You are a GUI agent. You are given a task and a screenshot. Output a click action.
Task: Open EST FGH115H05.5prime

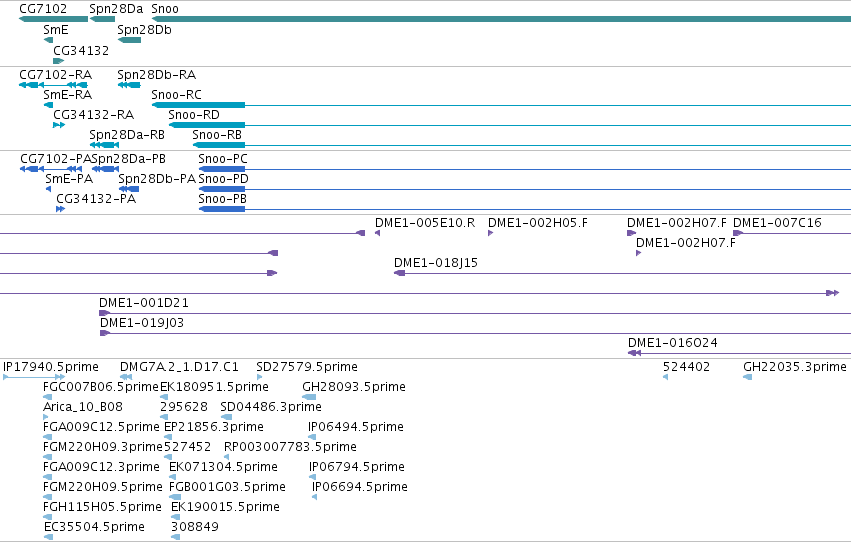48,518
